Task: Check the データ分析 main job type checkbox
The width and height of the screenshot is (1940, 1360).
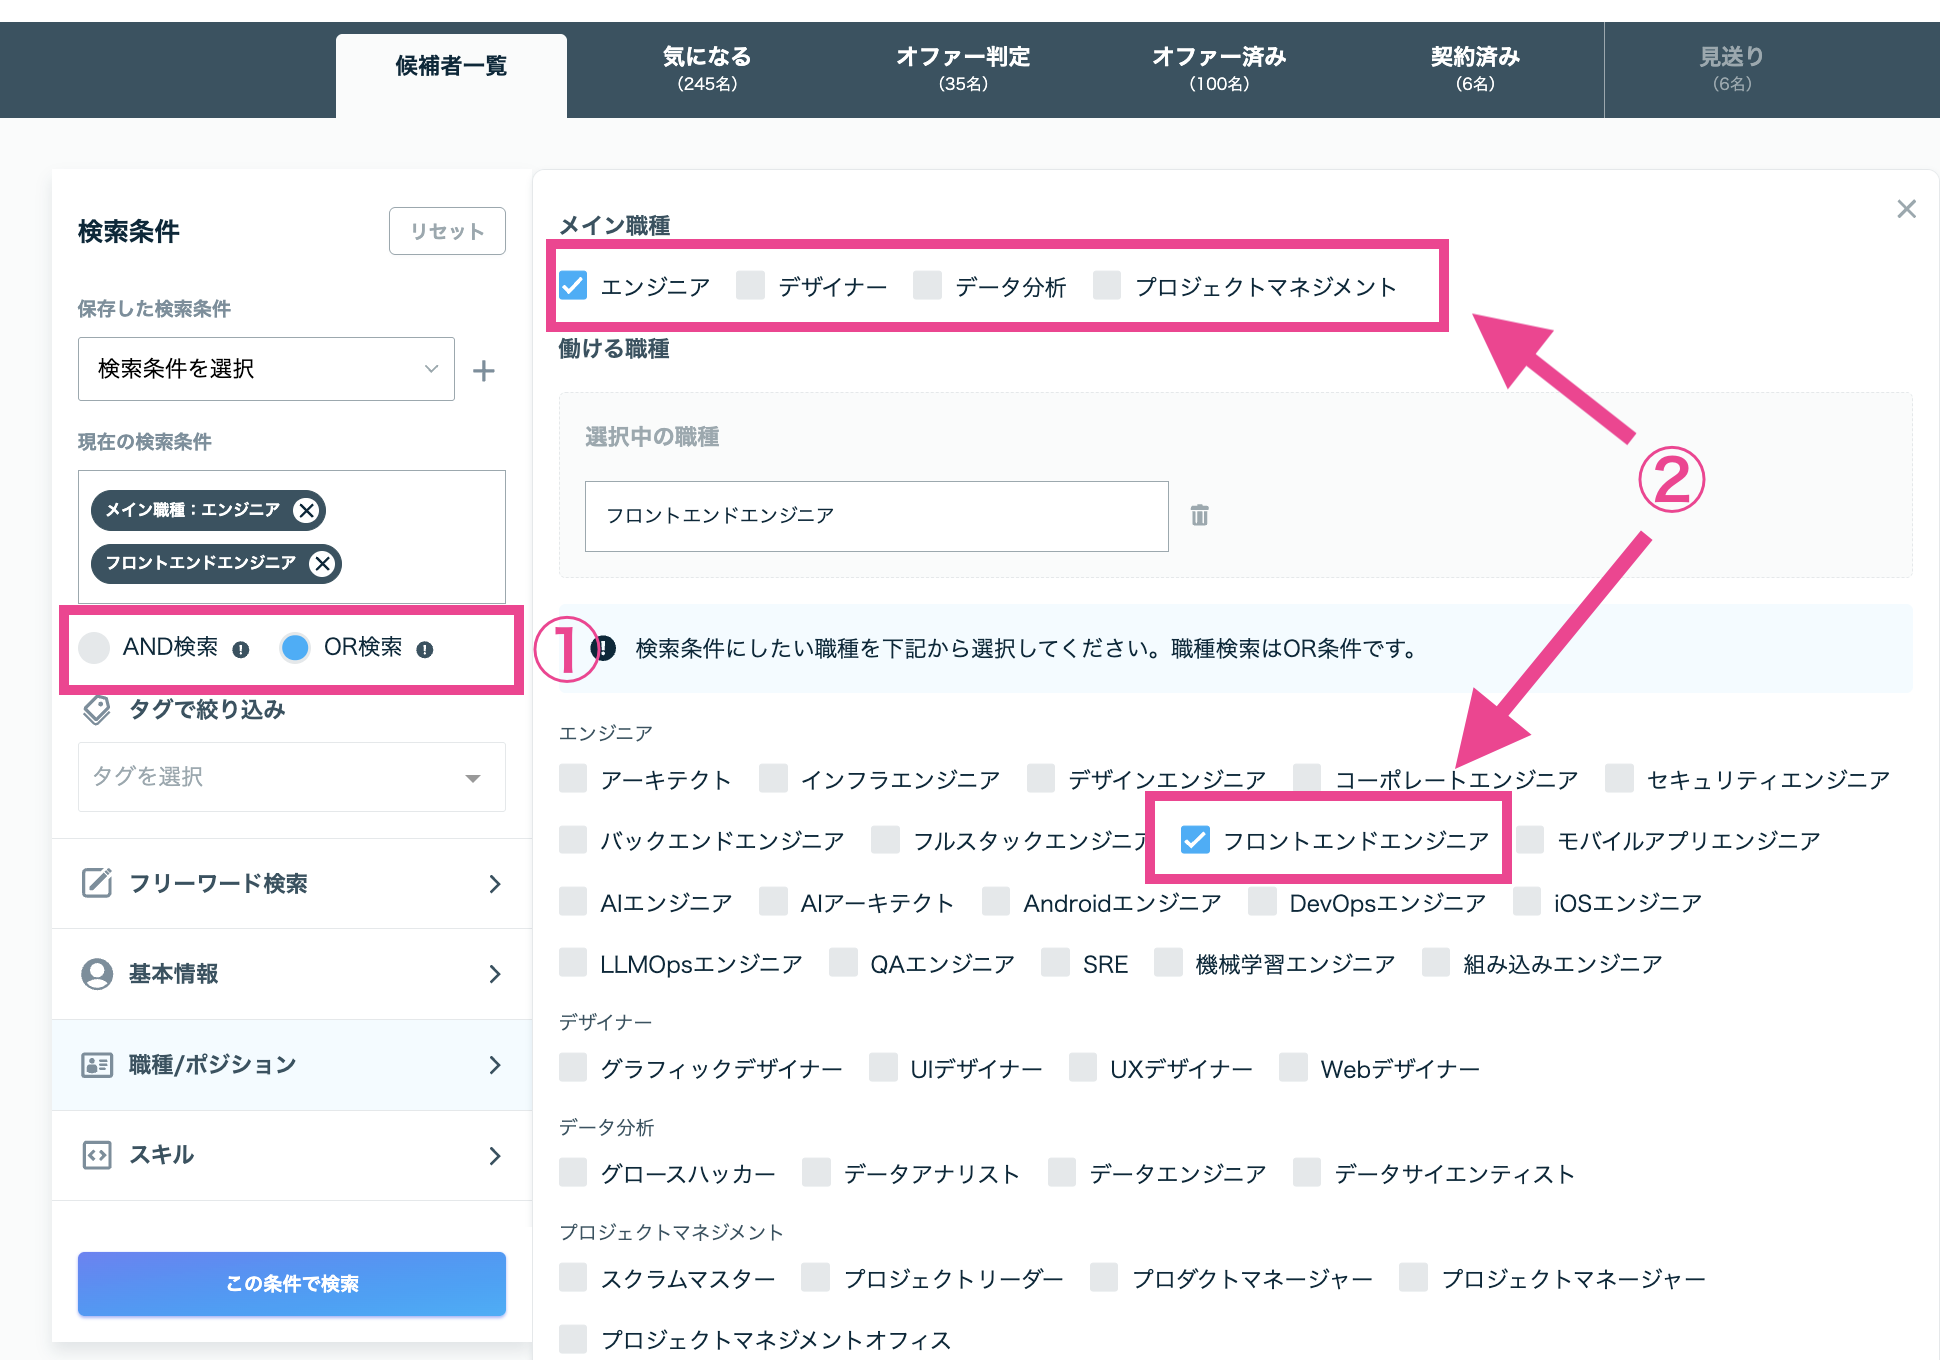Action: [x=927, y=286]
